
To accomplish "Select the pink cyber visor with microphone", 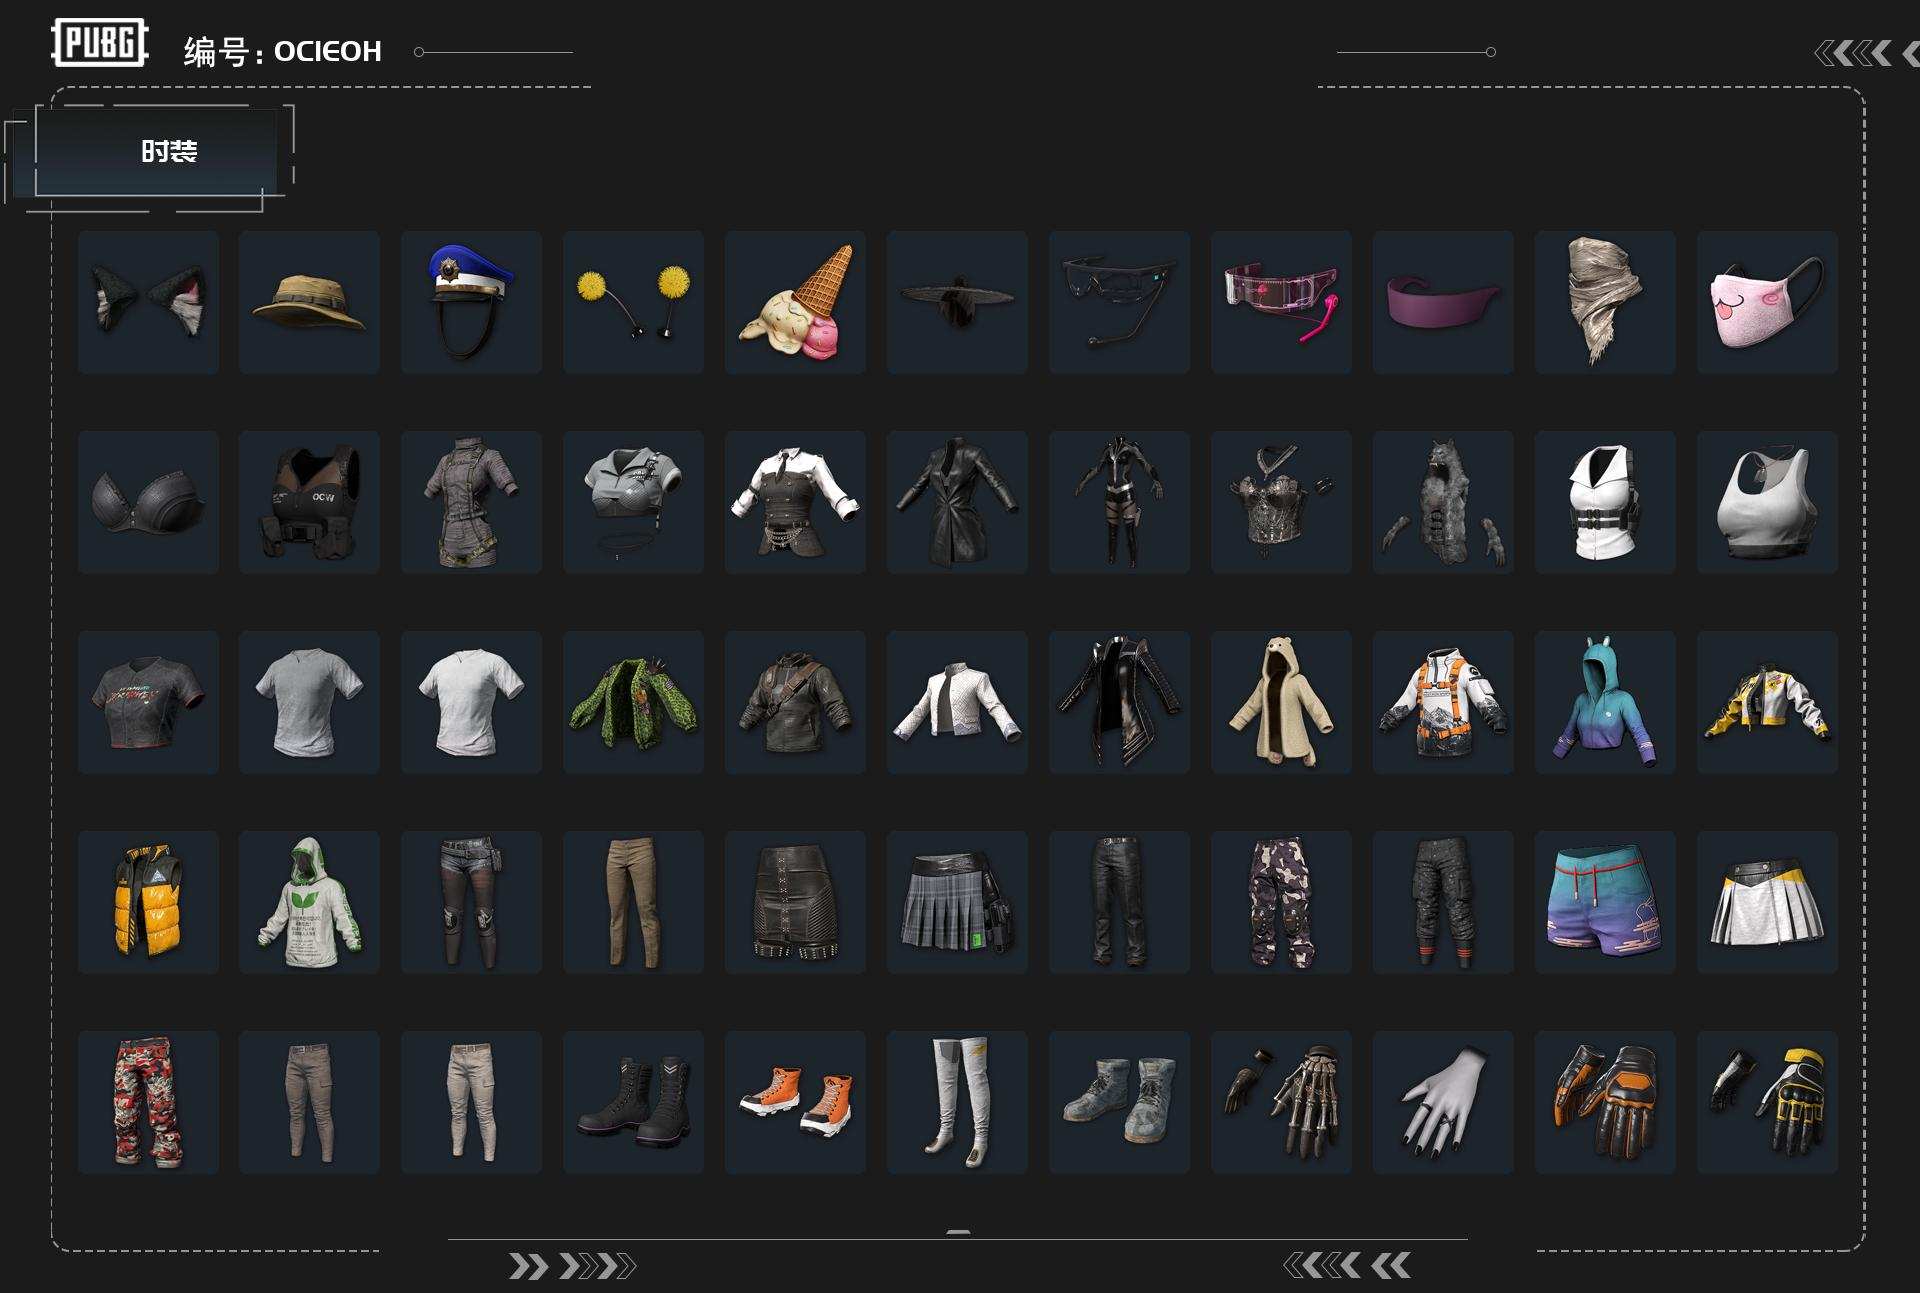I will [x=1281, y=302].
